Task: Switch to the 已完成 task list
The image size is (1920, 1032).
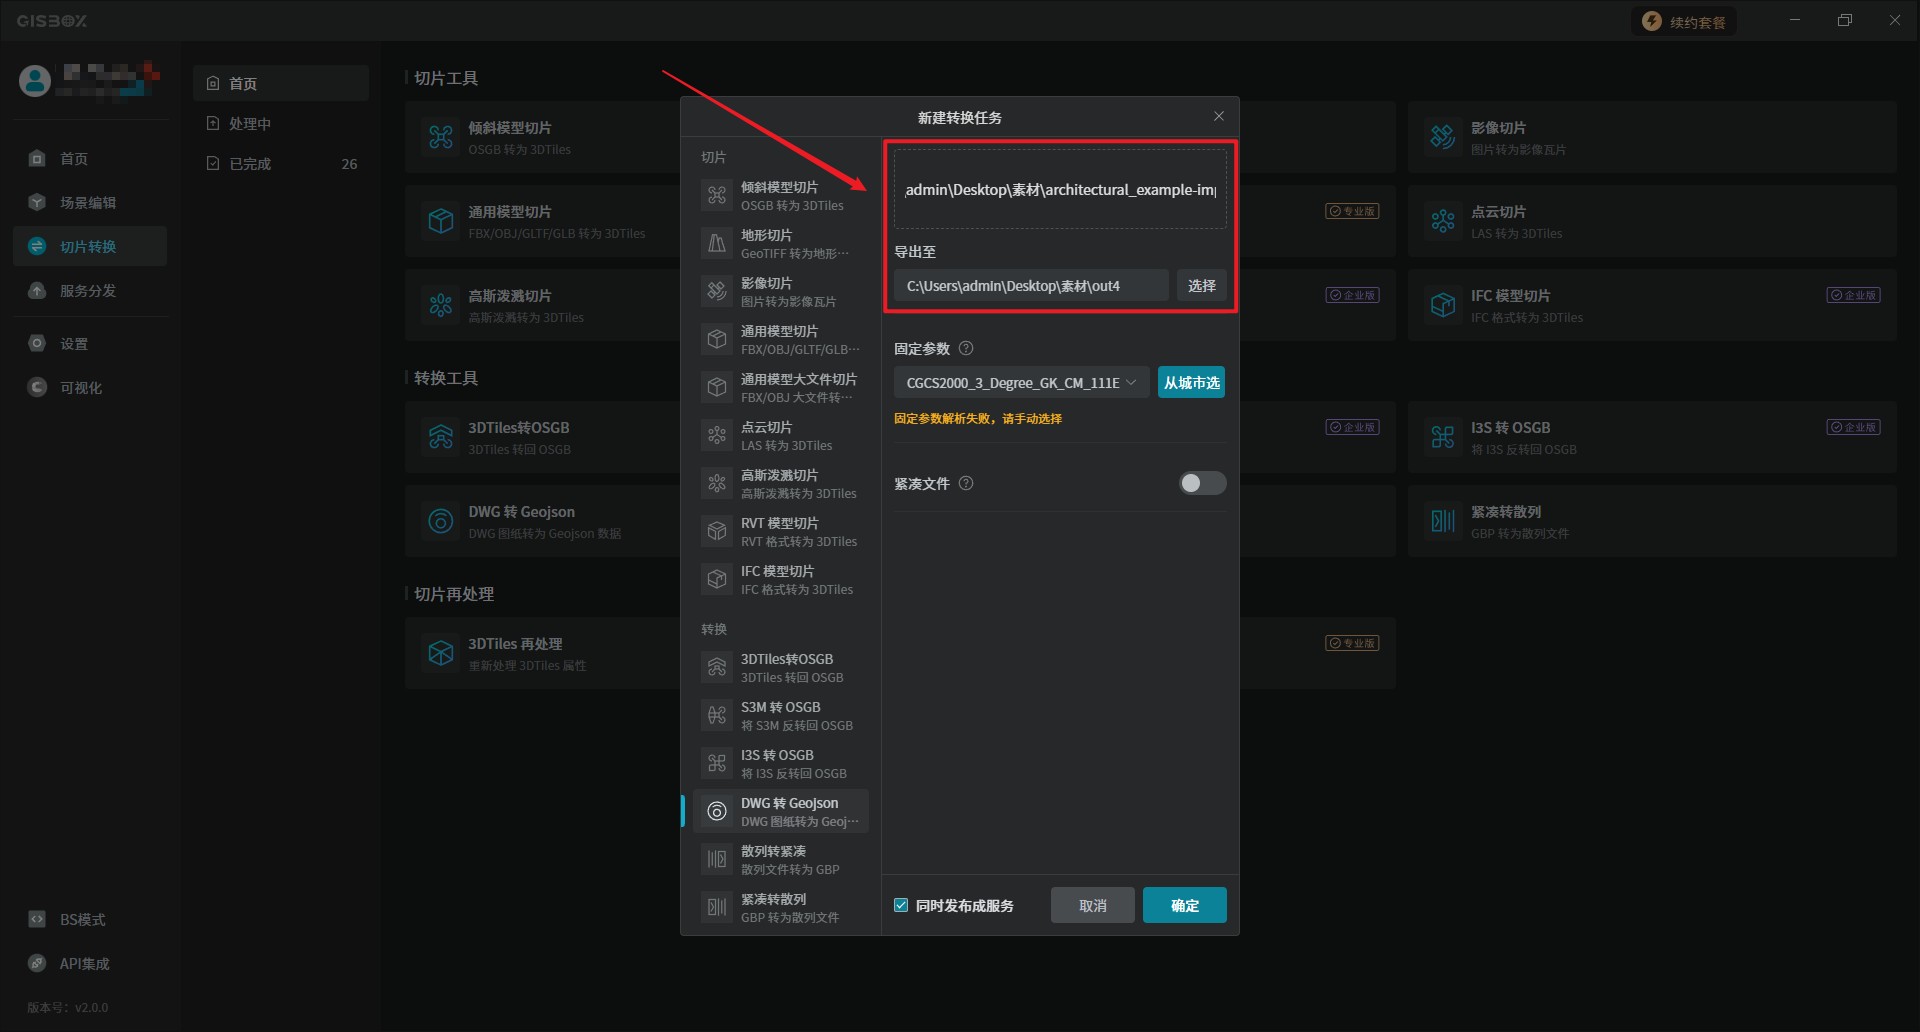Action: coord(250,164)
